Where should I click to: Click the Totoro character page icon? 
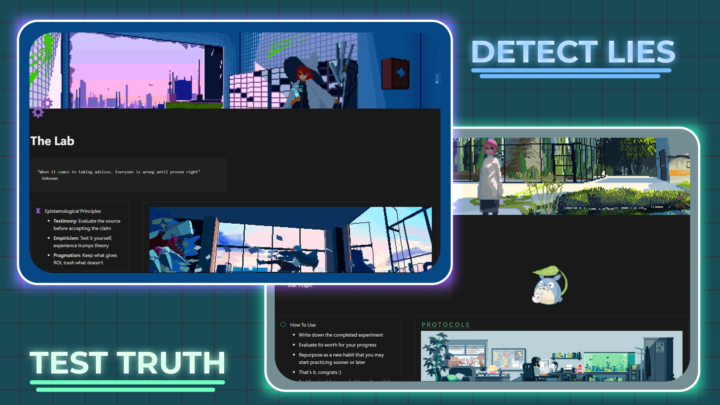pyautogui.click(x=550, y=286)
